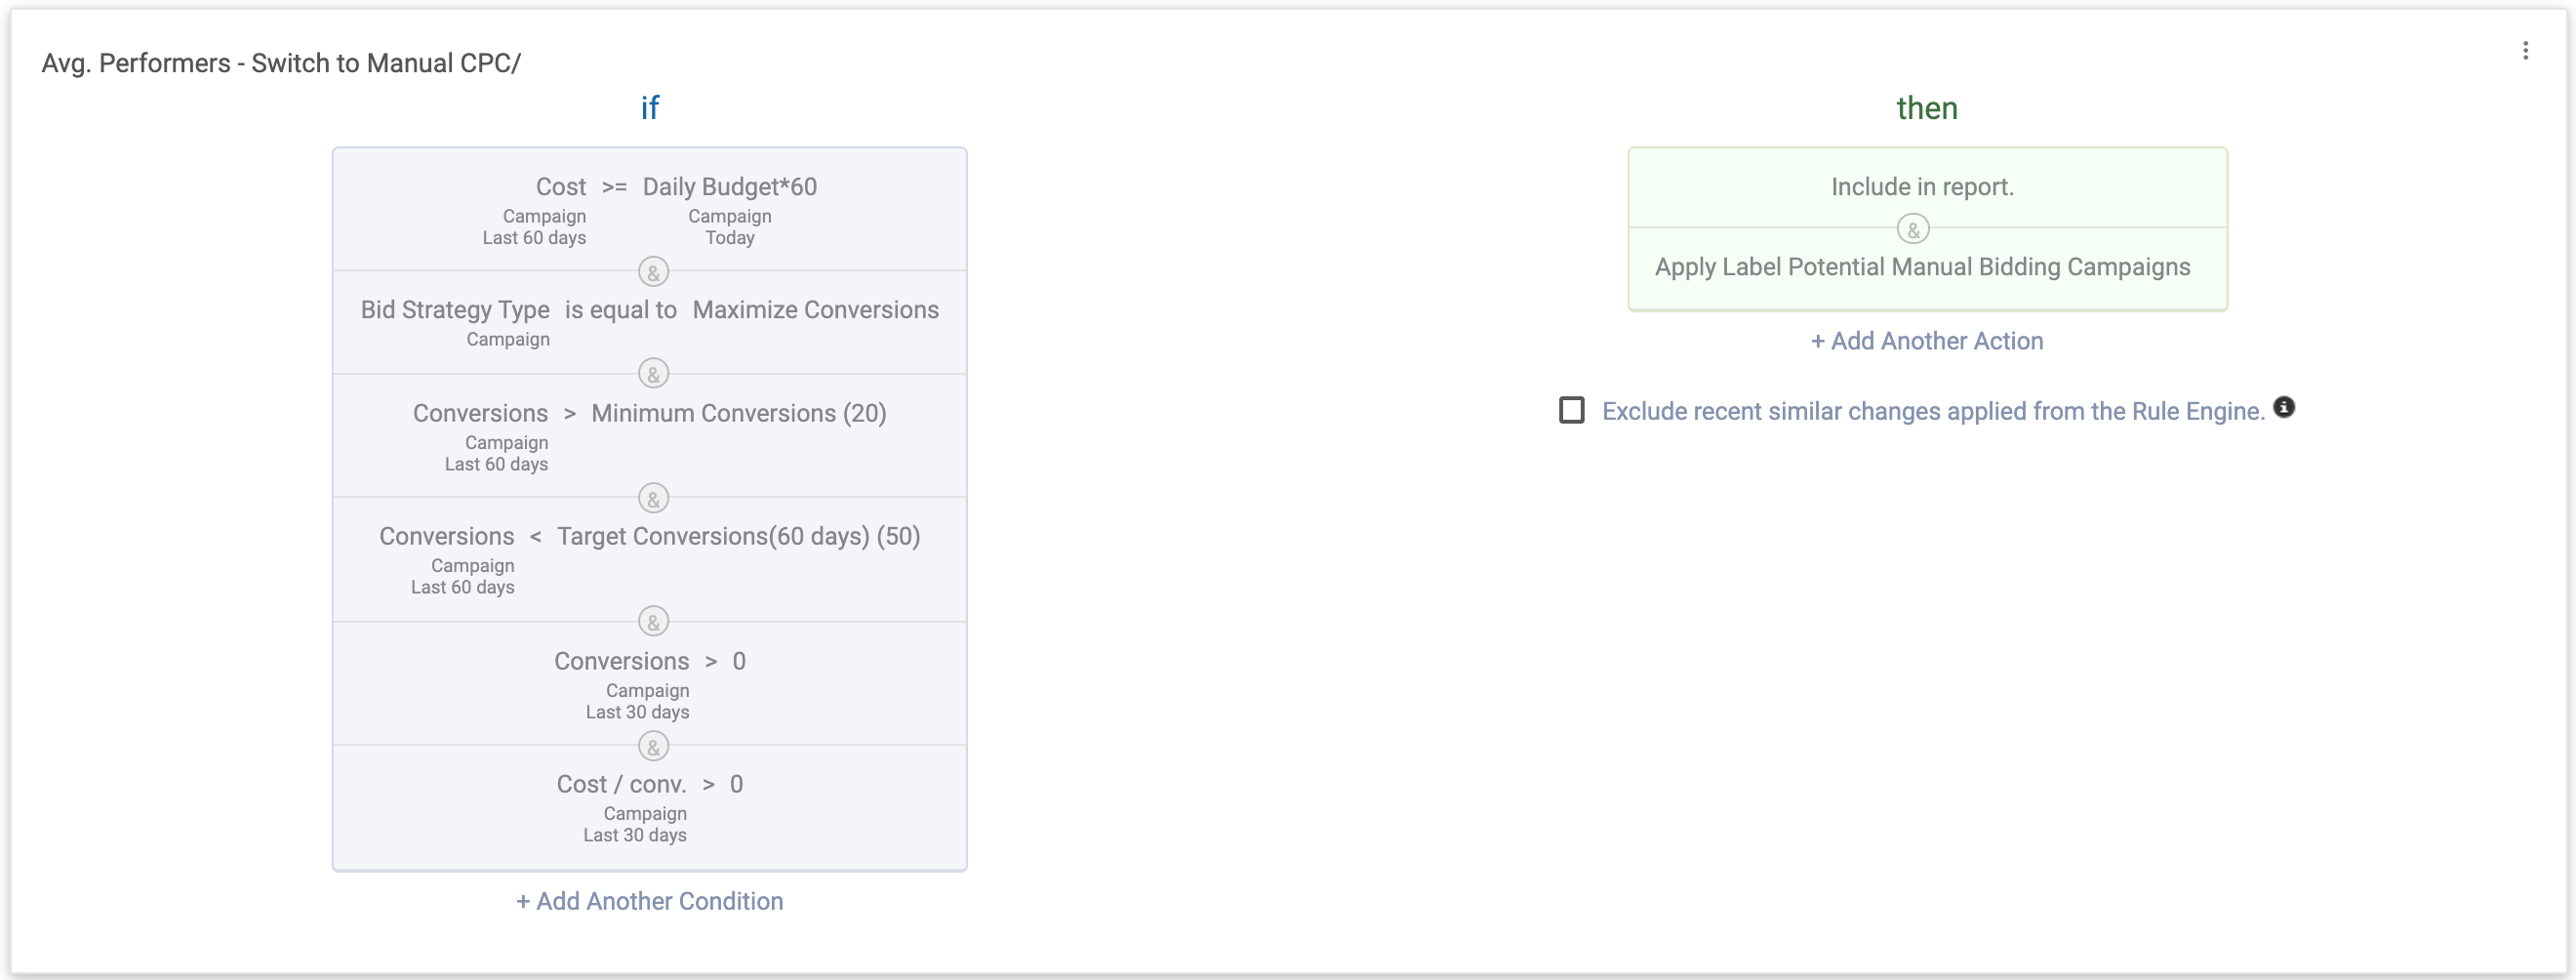
Task: Click the 'then' heading
Action: tap(1927, 108)
